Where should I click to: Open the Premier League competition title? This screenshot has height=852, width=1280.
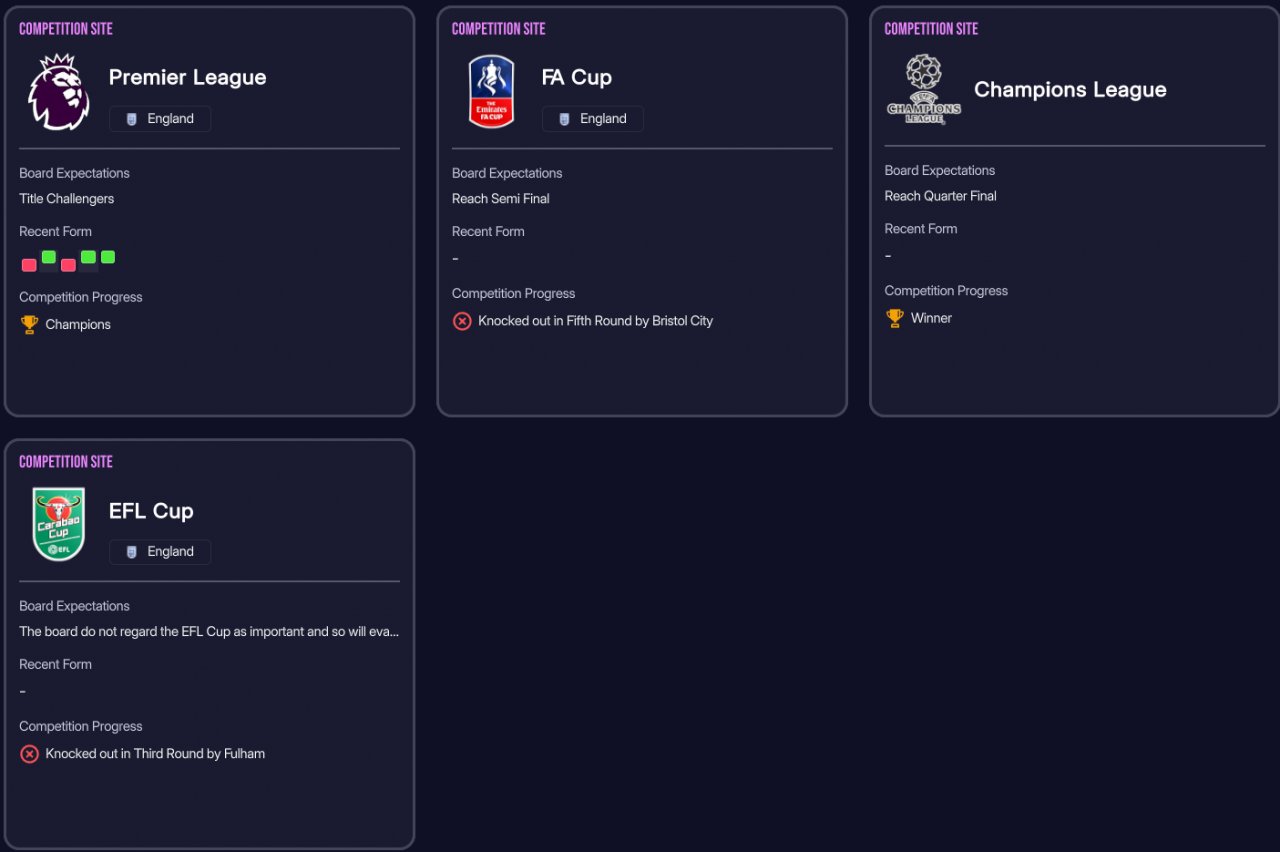pos(187,78)
